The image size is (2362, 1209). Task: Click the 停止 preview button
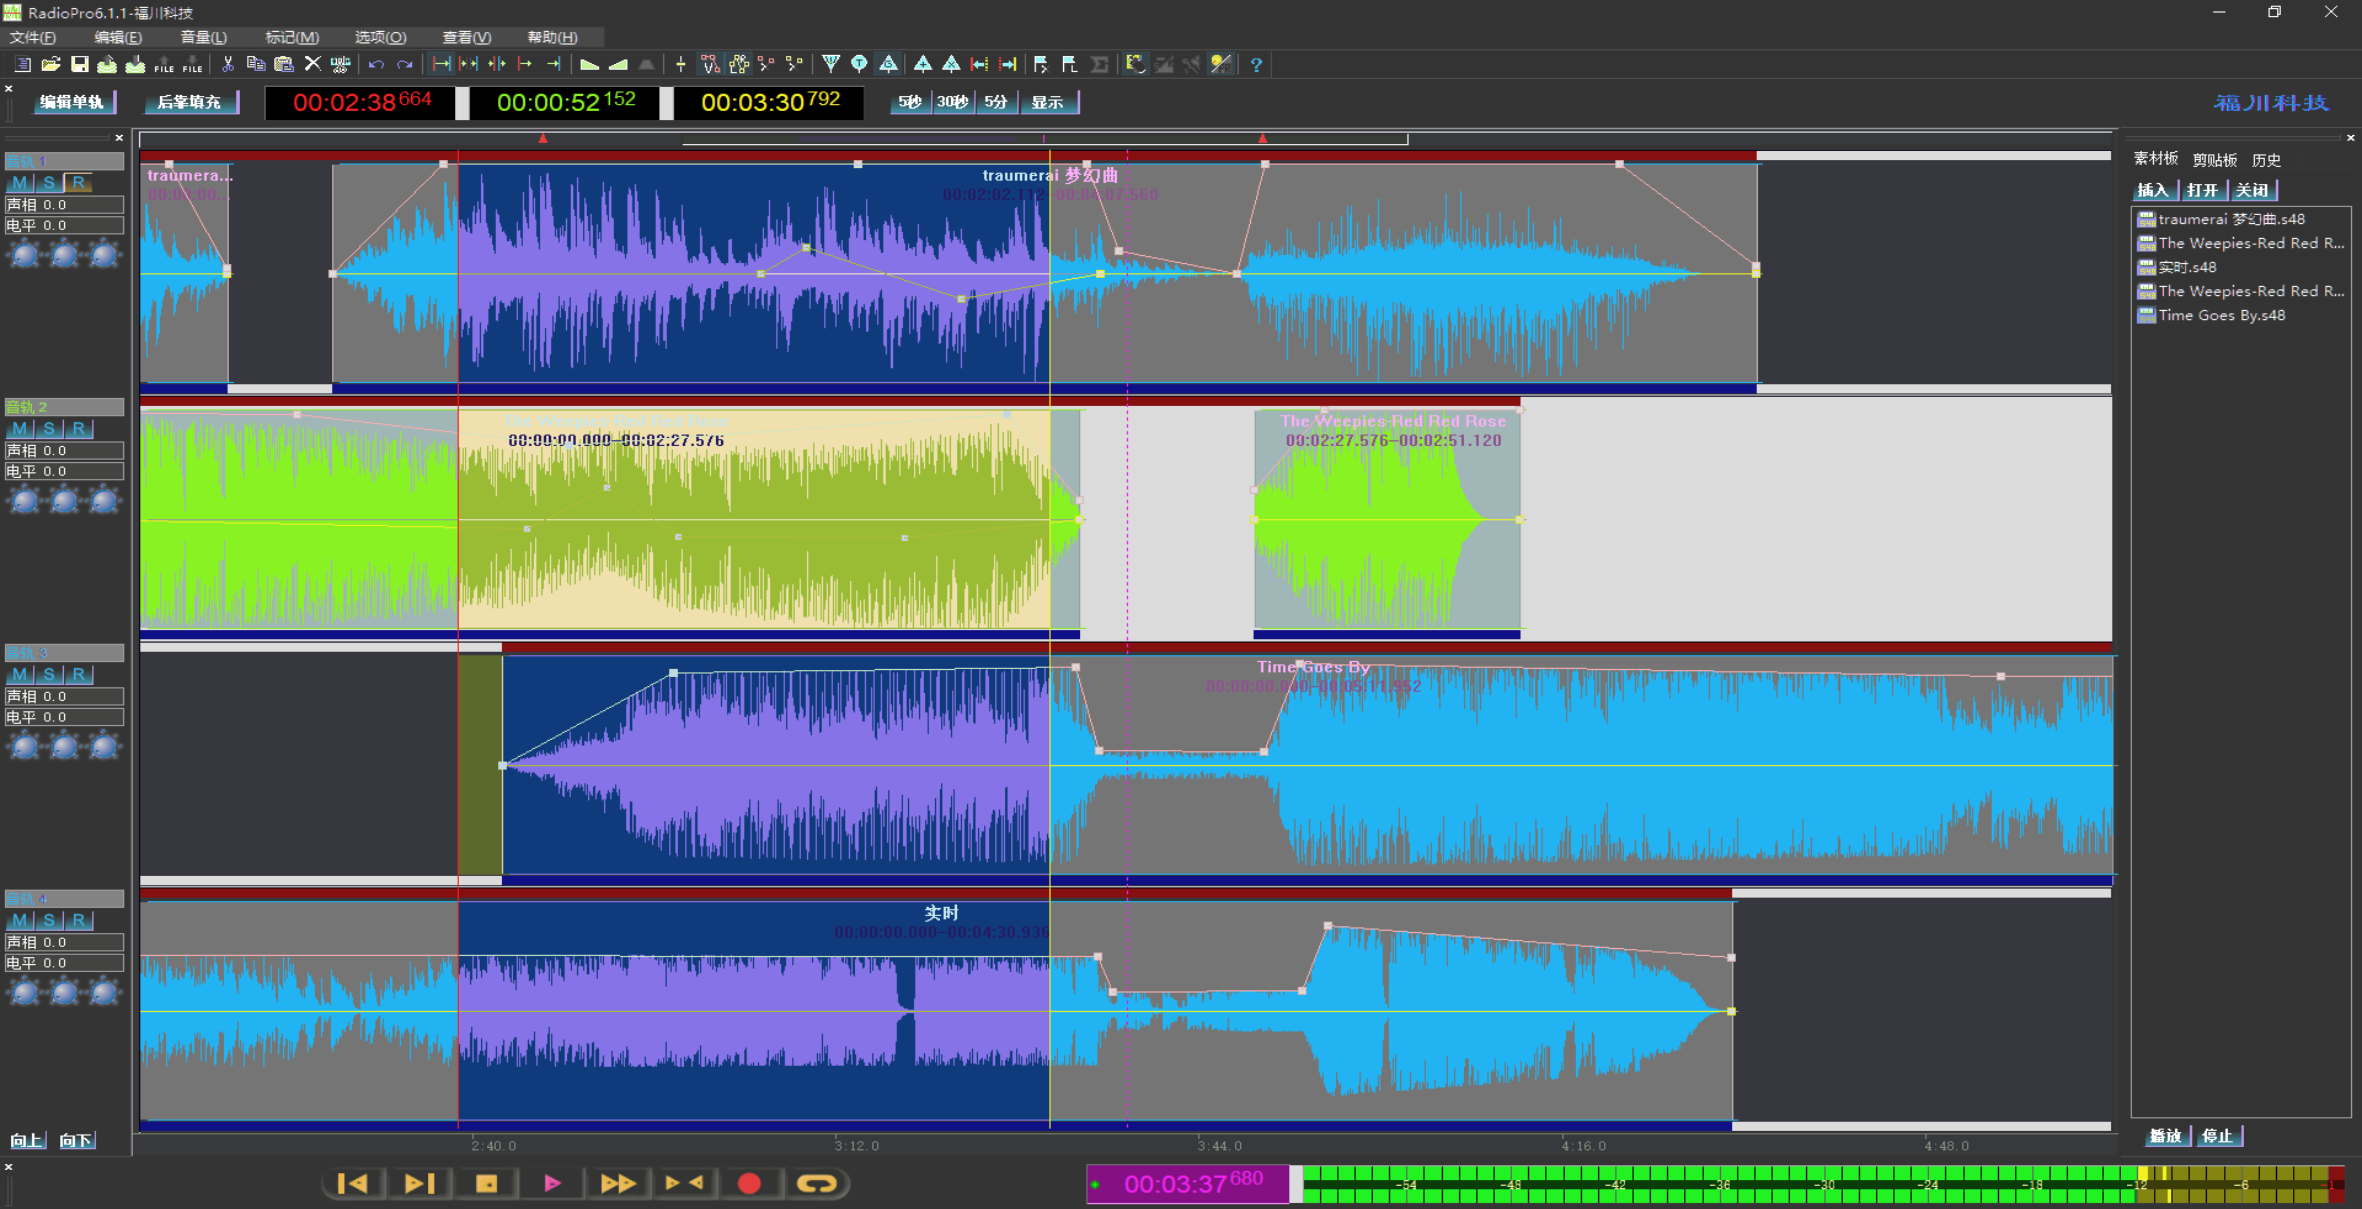point(2217,1136)
